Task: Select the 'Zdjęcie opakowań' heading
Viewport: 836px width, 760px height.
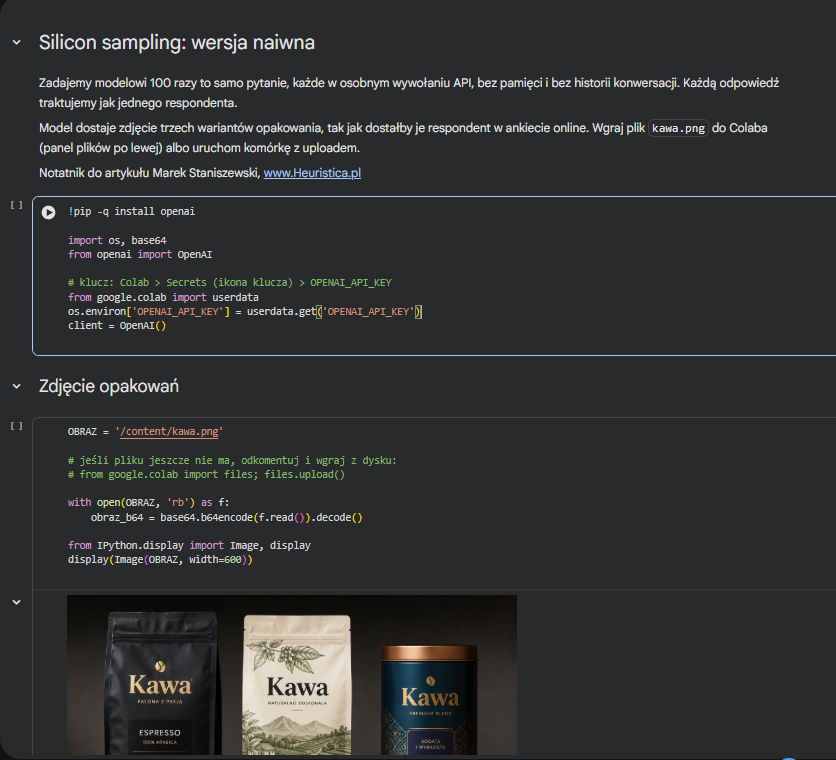Action: click(109, 386)
